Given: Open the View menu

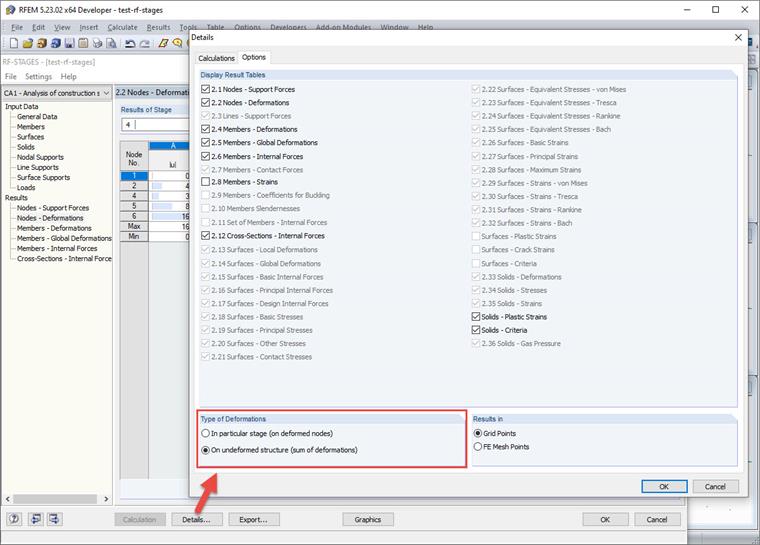Looking at the screenshot, I should point(62,28).
